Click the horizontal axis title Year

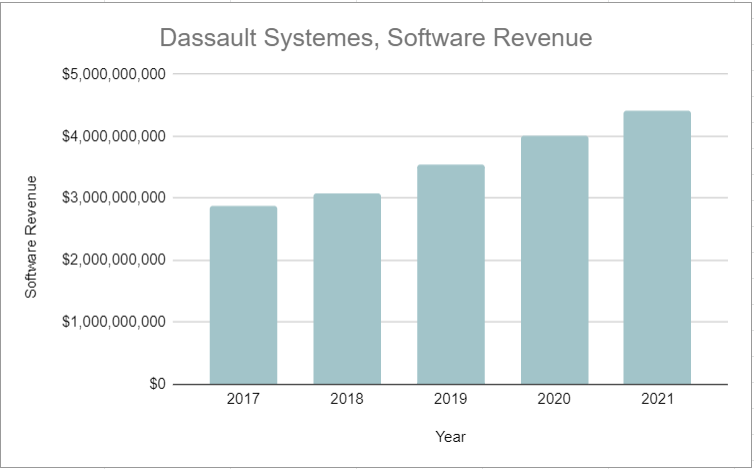coord(451,437)
